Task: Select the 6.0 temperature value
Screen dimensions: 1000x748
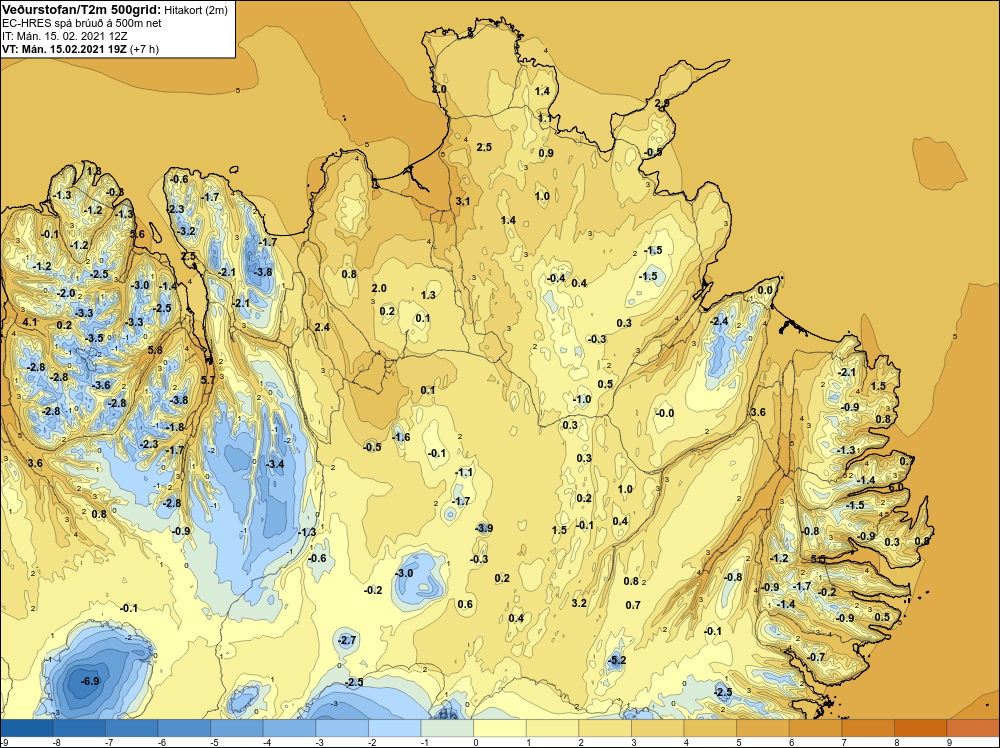Action: (x=895, y=487)
